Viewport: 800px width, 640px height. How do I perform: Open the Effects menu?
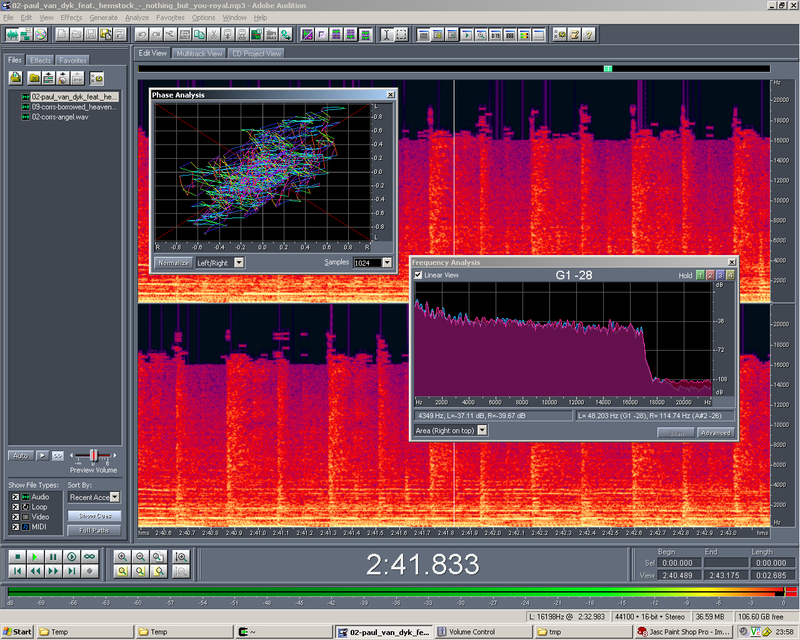(x=71, y=17)
